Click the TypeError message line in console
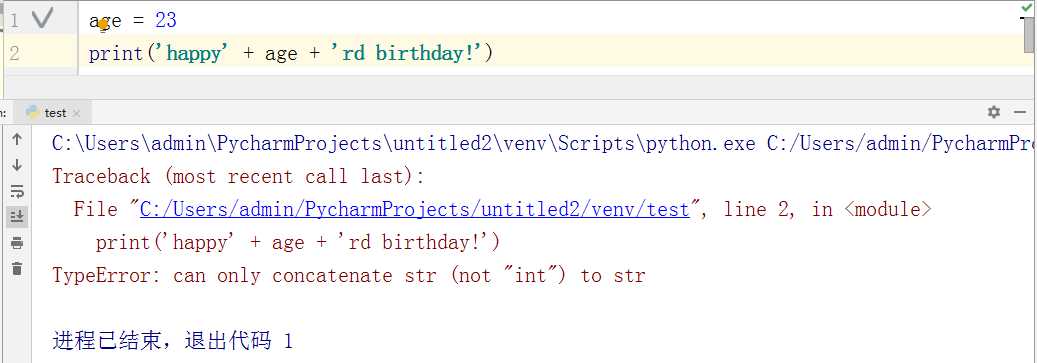This screenshot has height=363, width=1037. pyautogui.click(x=349, y=275)
